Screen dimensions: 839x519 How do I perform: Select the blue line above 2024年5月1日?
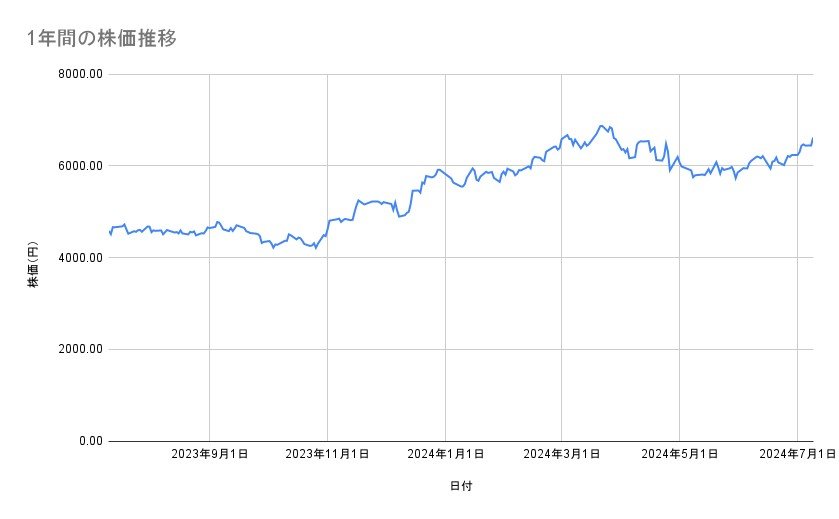[680, 164]
